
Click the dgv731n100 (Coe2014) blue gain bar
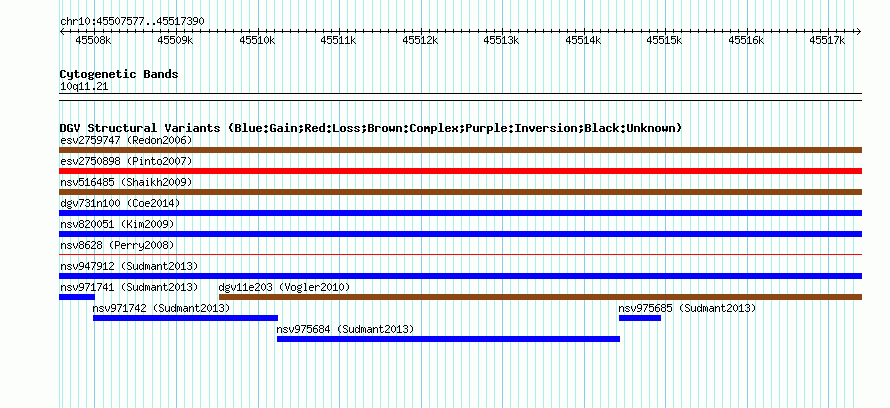click(460, 213)
